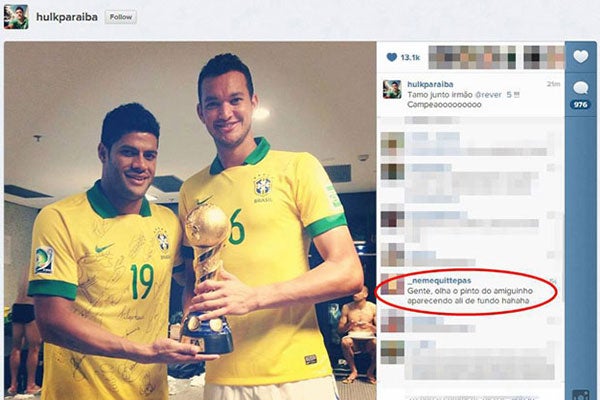
Task: Click the blurred avatar directly below _nemequittepas comment
Action: coord(392,321)
